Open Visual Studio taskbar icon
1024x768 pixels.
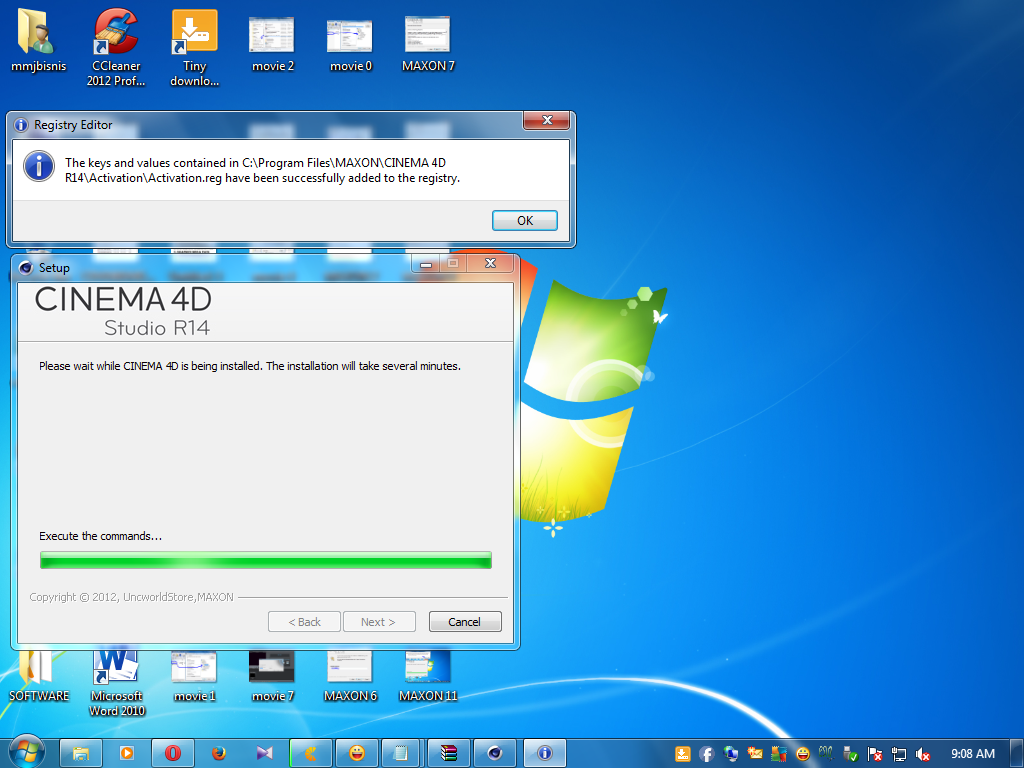click(264, 754)
